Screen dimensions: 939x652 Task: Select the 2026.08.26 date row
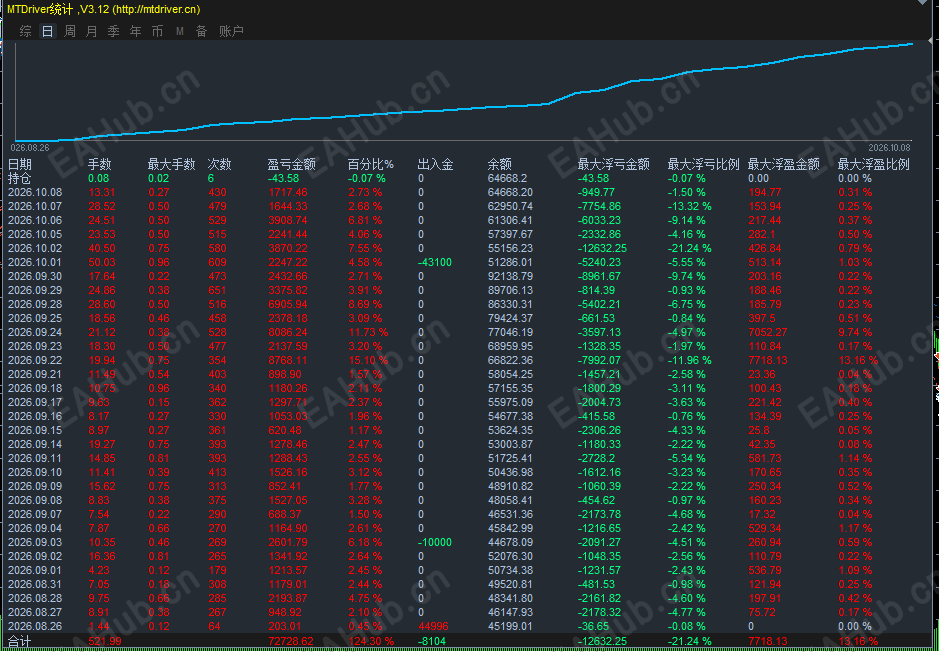(x=35, y=626)
